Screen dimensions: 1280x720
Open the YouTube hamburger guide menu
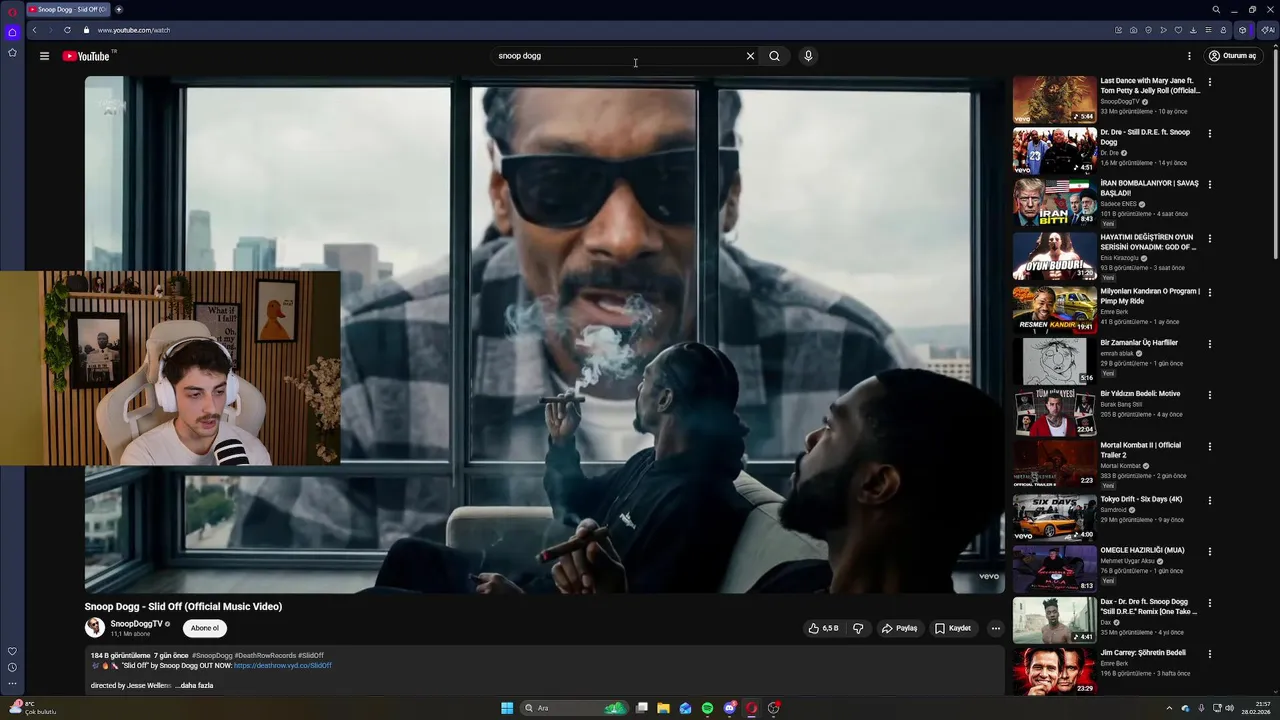(x=44, y=56)
